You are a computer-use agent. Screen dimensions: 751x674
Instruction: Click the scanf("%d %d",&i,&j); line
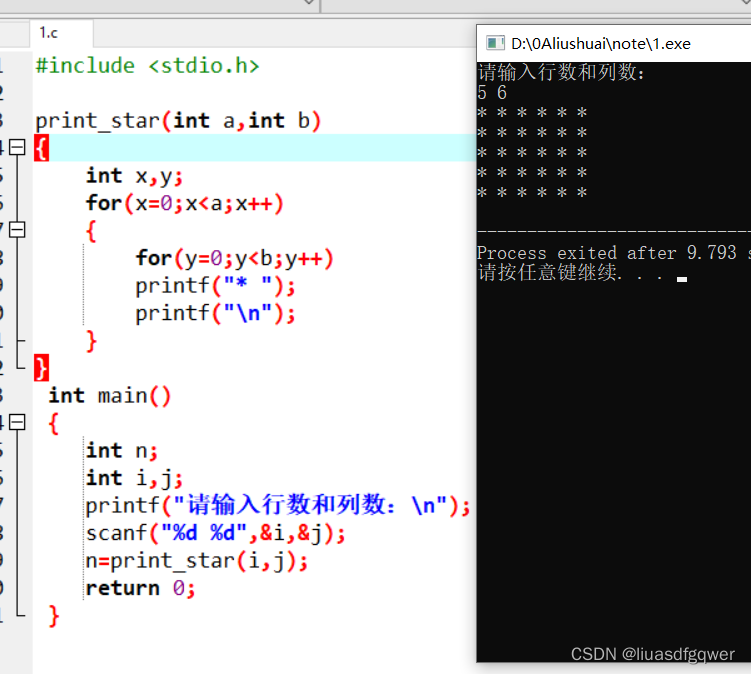pyautogui.click(x=216, y=533)
